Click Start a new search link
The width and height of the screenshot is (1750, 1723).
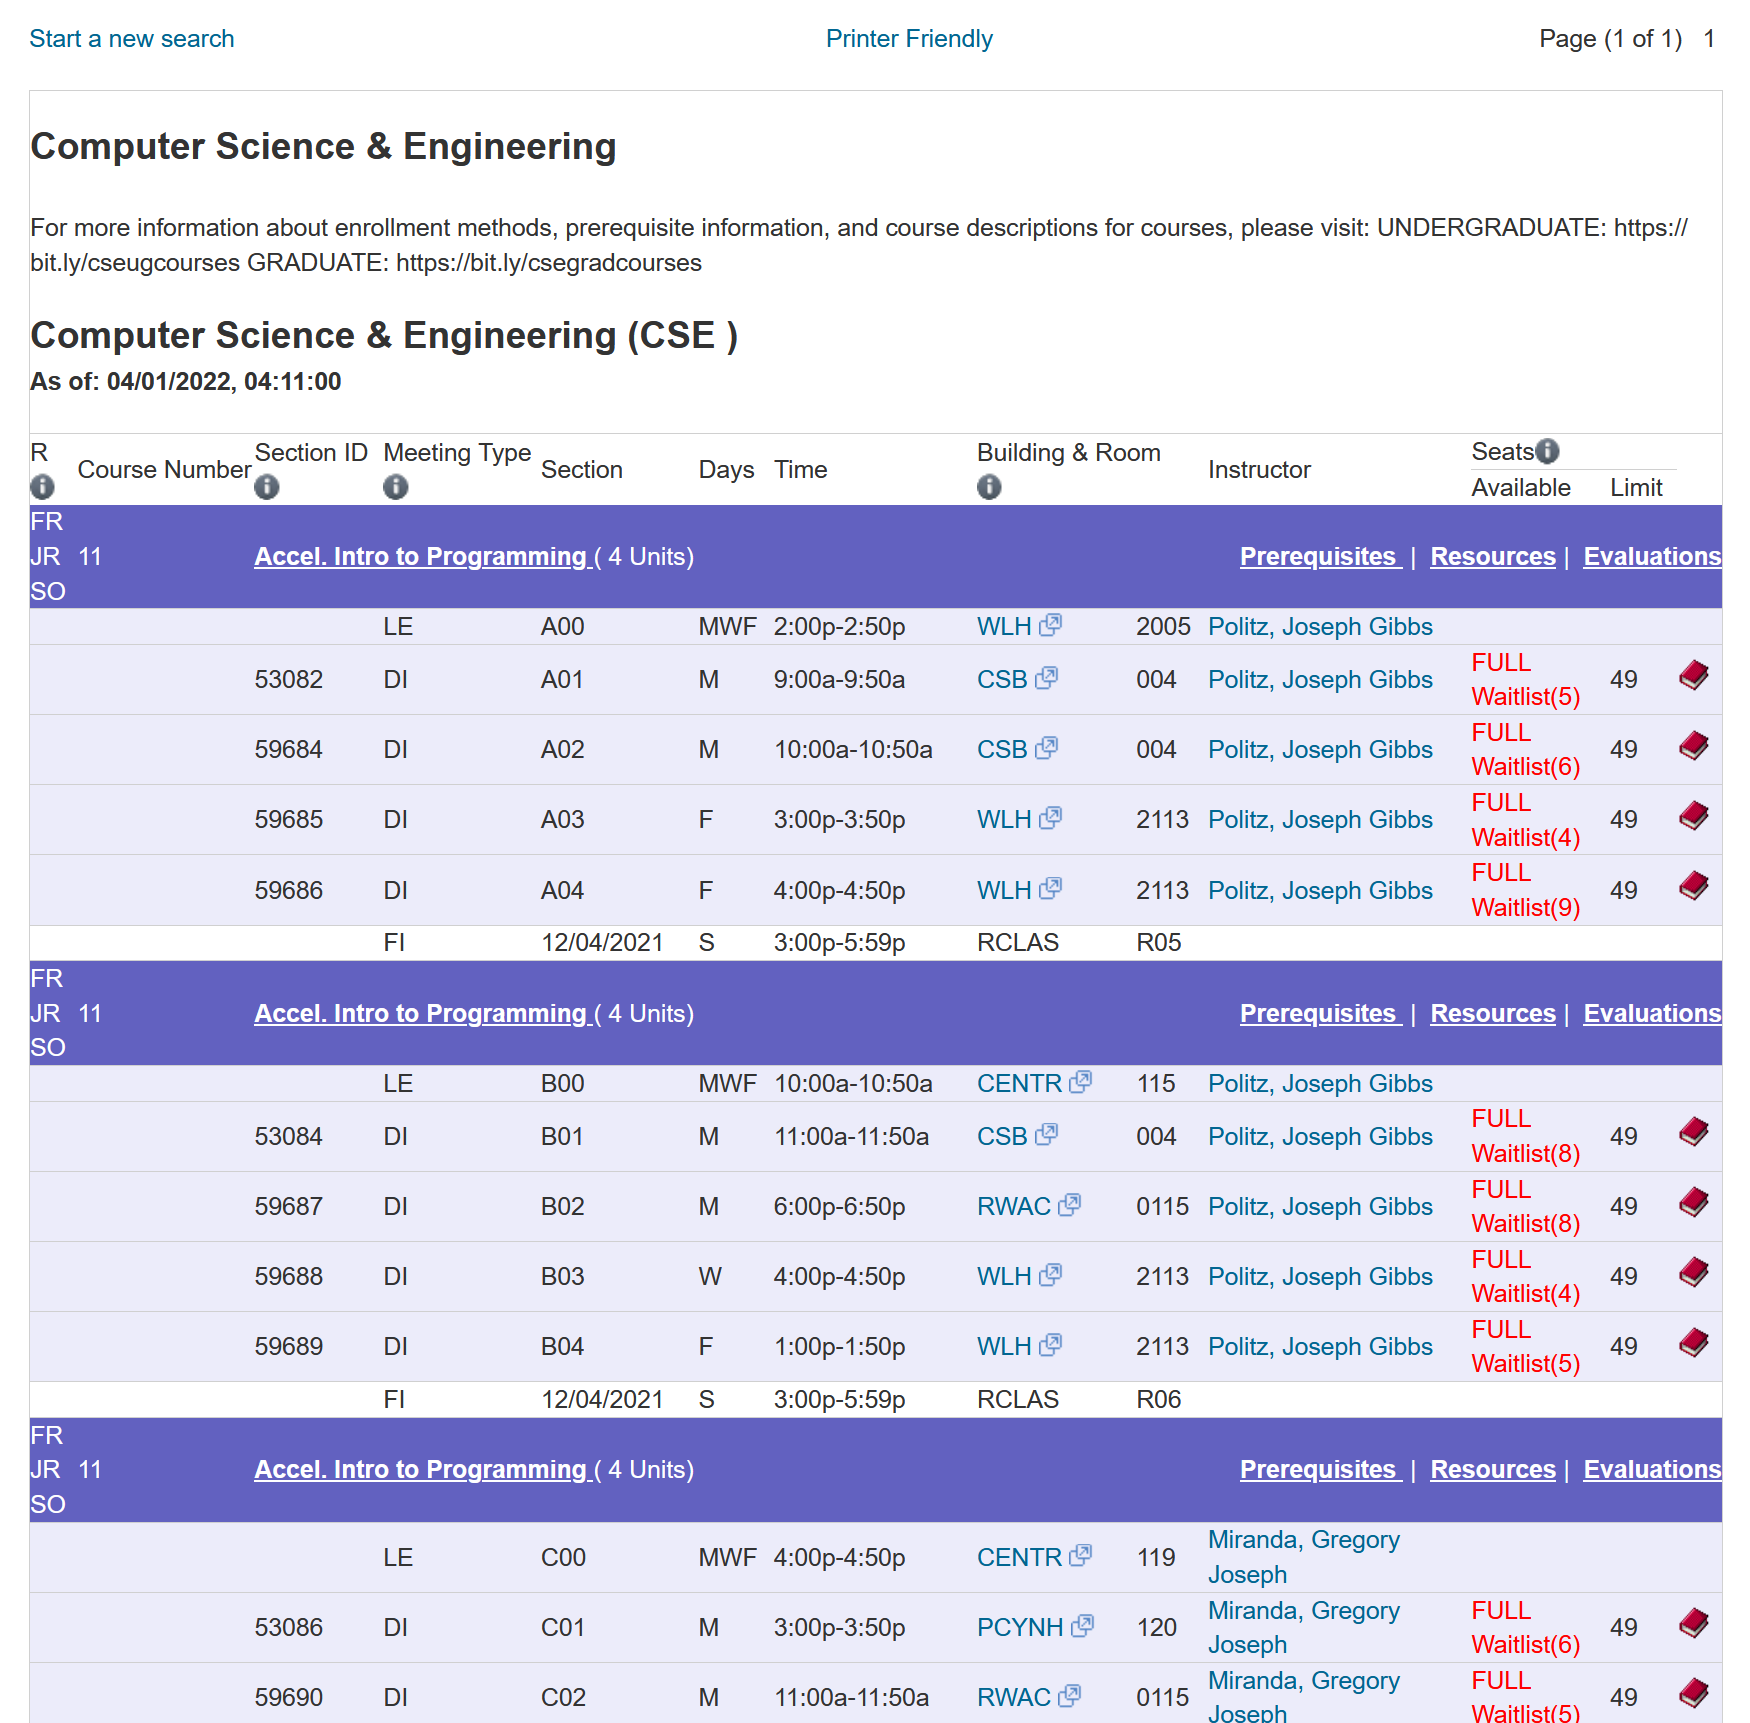[132, 39]
